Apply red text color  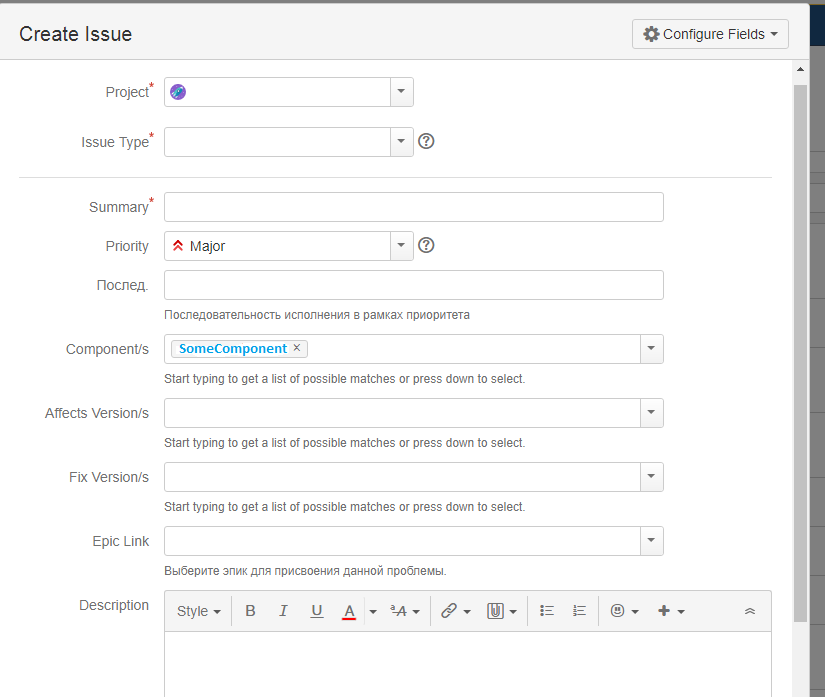(x=349, y=611)
